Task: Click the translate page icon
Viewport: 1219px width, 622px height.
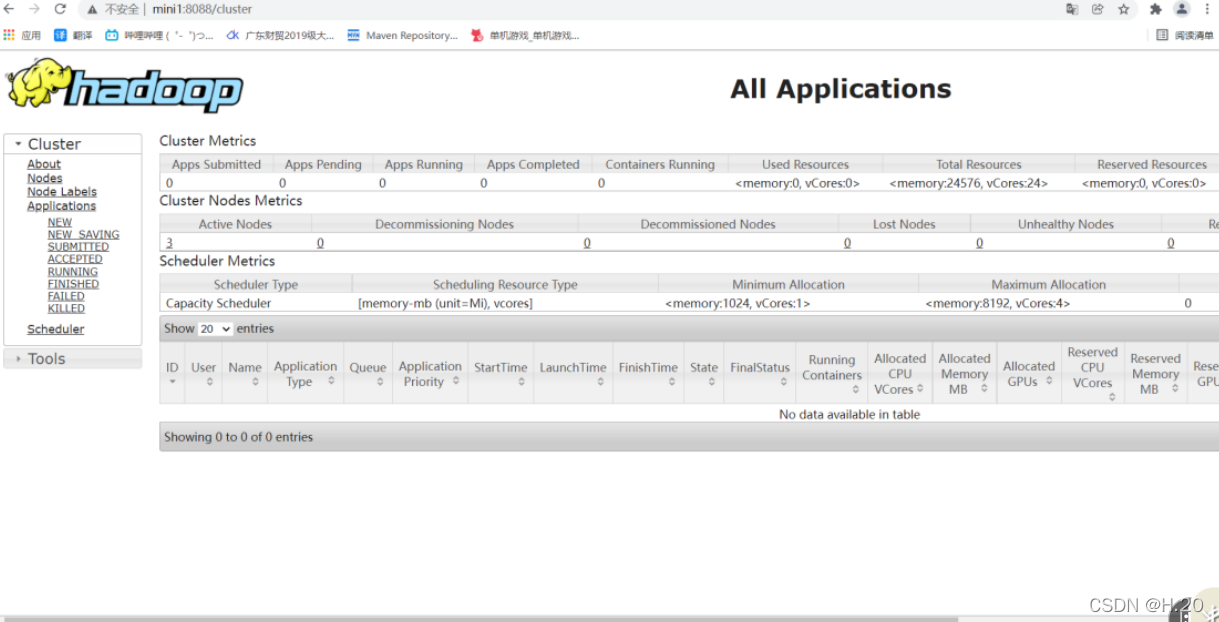Action: (x=1072, y=9)
